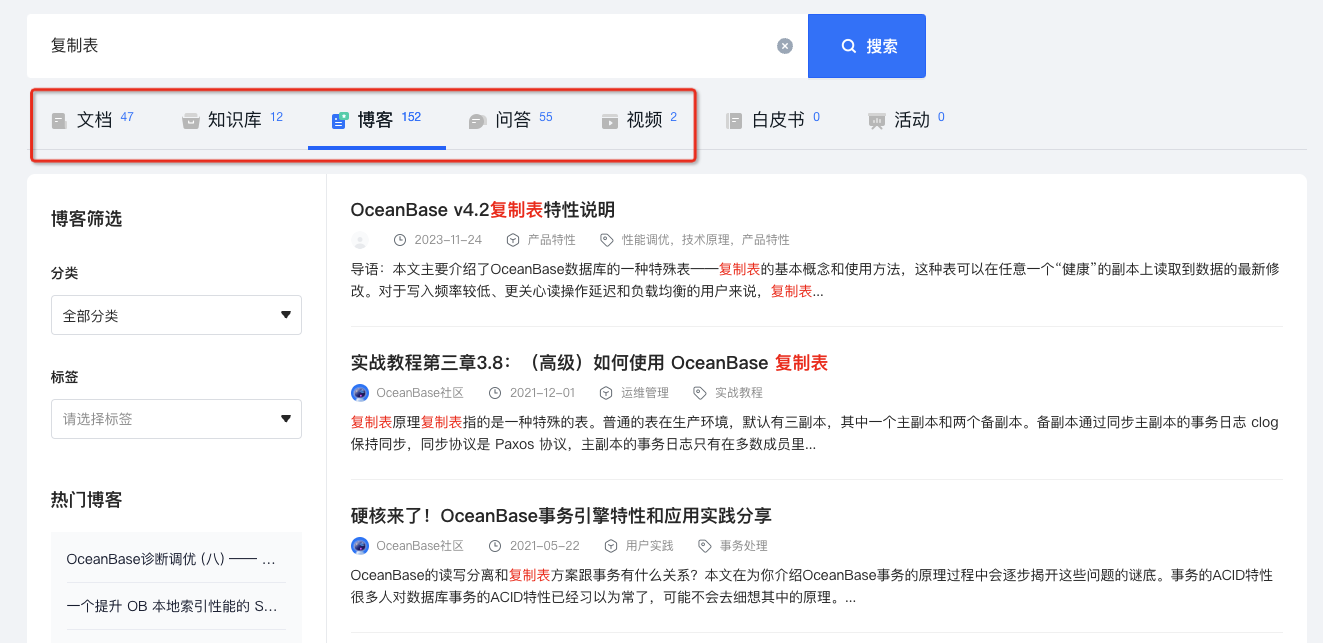Click the category icon beside 产品特性

tap(513, 240)
